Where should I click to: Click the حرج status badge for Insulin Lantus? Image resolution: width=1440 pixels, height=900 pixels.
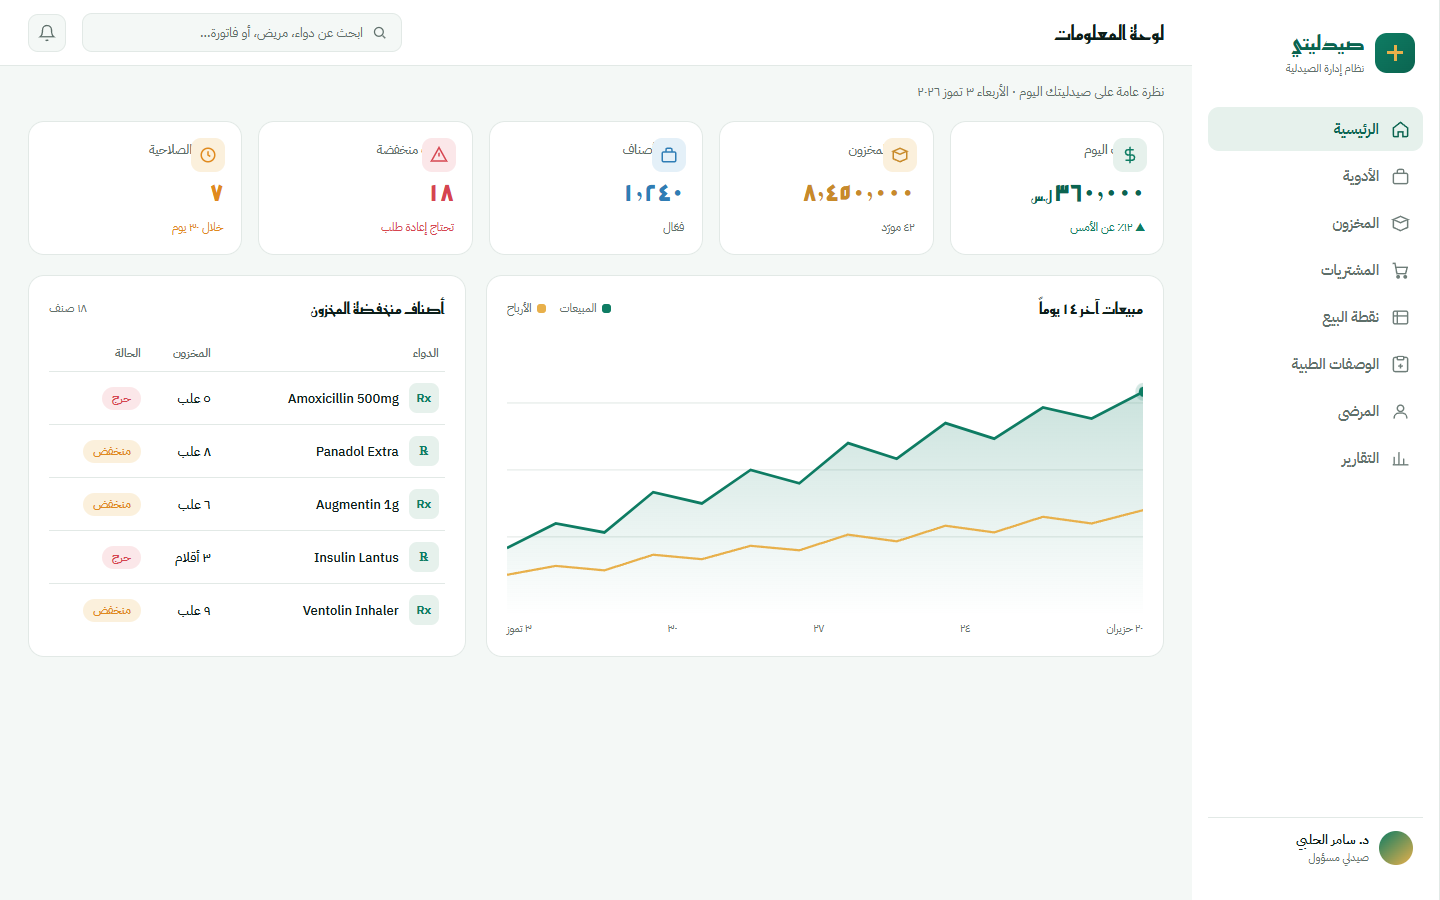point(121,557)
